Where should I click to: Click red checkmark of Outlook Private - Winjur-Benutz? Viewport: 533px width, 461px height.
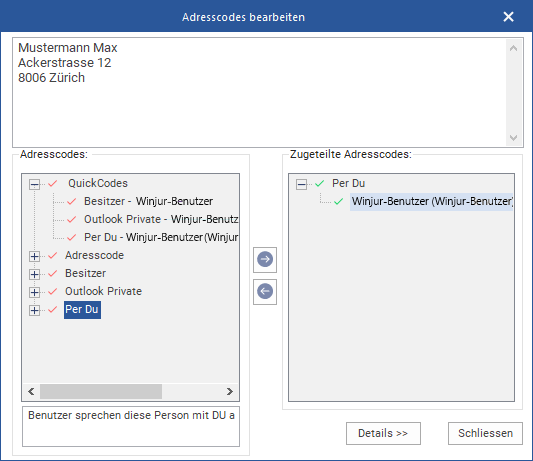tap(72, 220)
